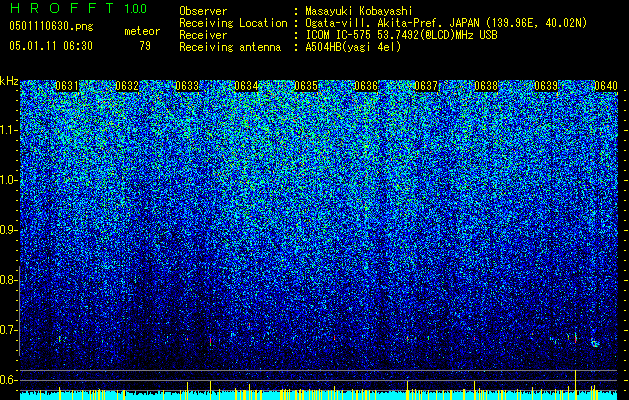Click the tallest yellow spike near 0639
Viewport: 629px width, 400px height.
(576, 384)
